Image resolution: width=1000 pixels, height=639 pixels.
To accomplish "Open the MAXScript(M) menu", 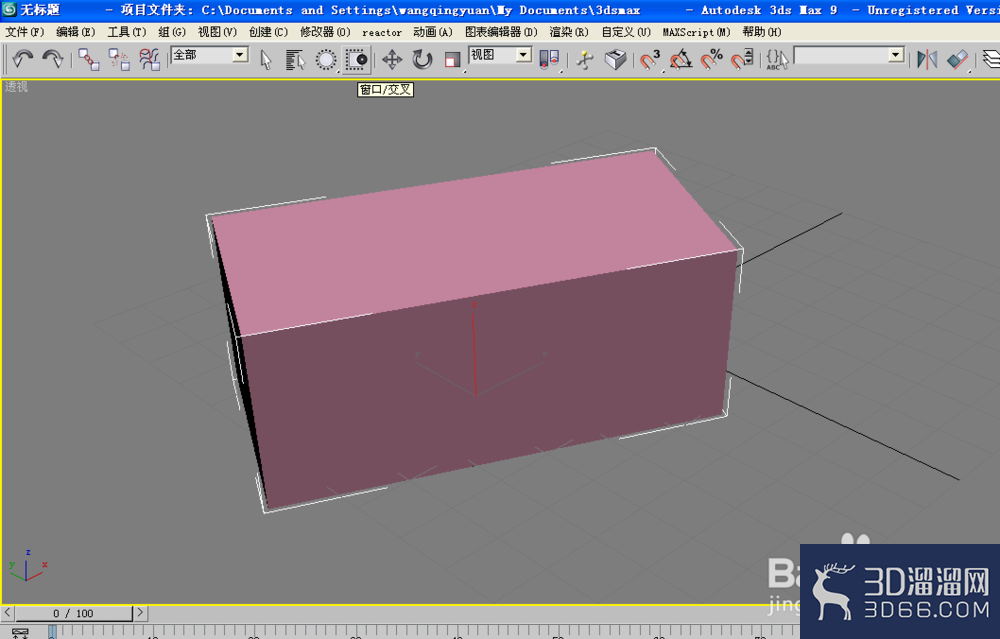I will click(696, 32).
